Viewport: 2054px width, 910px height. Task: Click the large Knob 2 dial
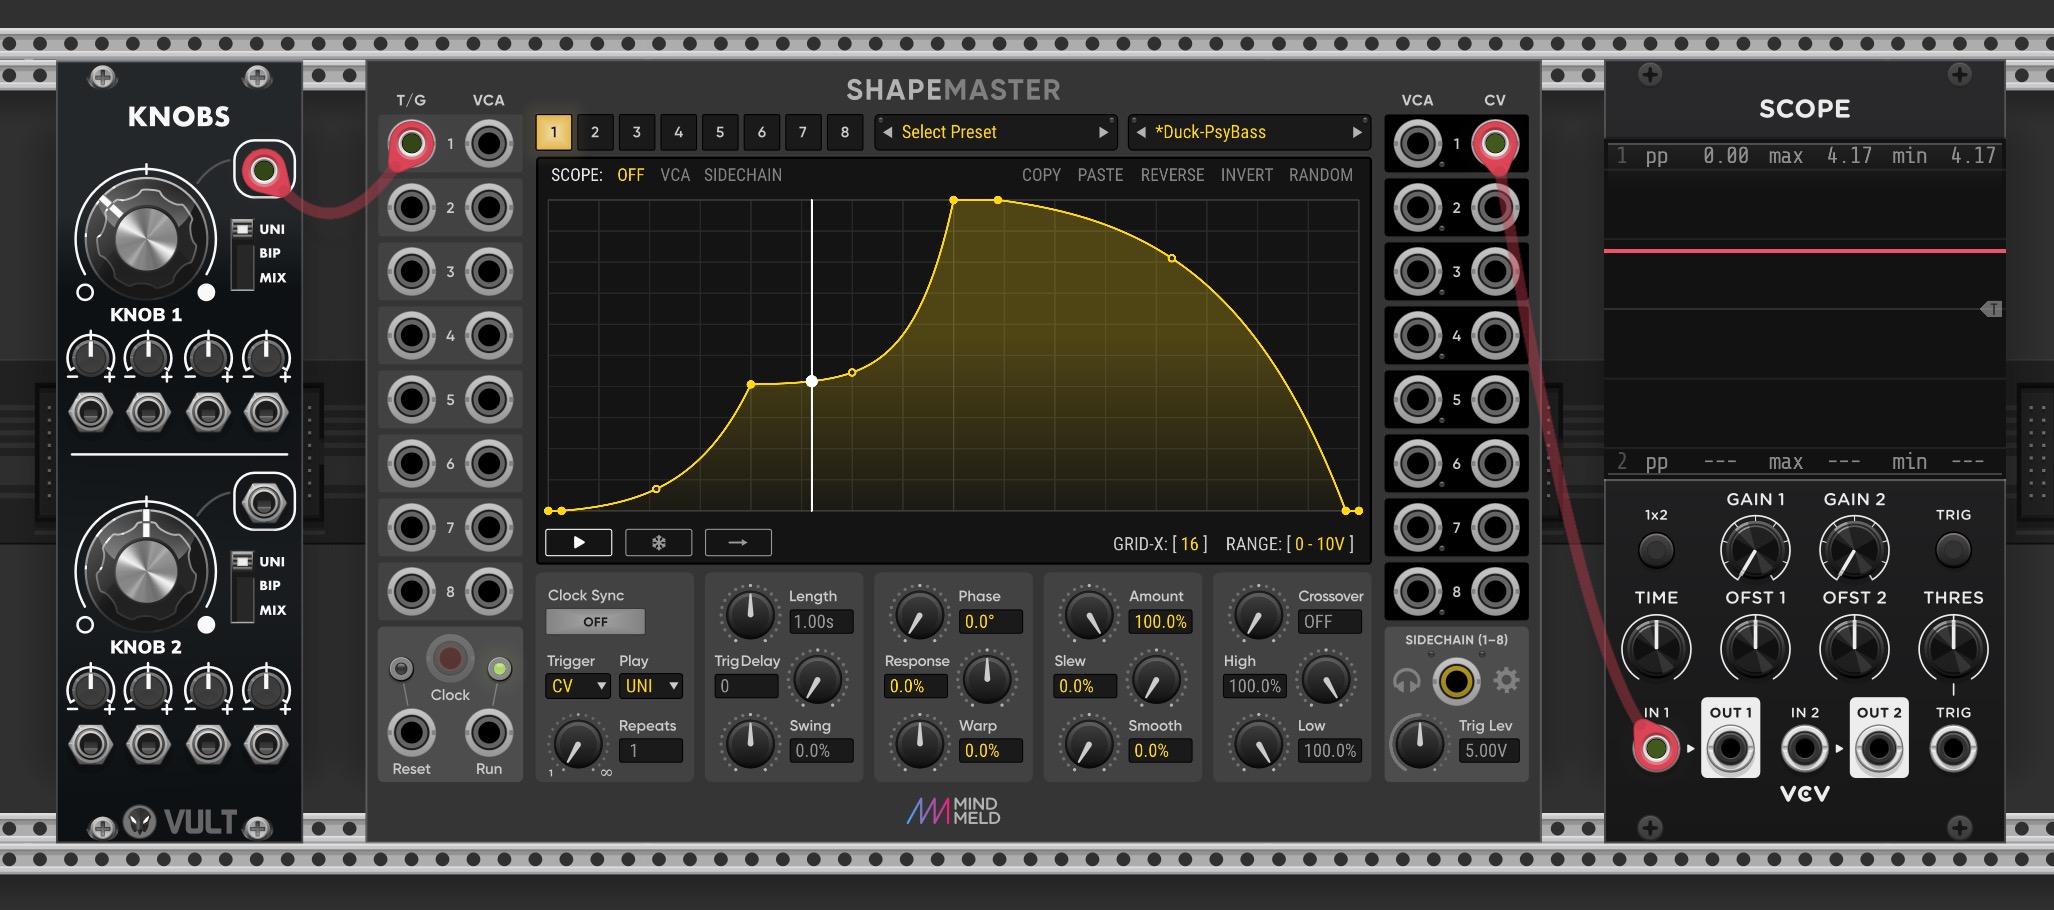146,572
